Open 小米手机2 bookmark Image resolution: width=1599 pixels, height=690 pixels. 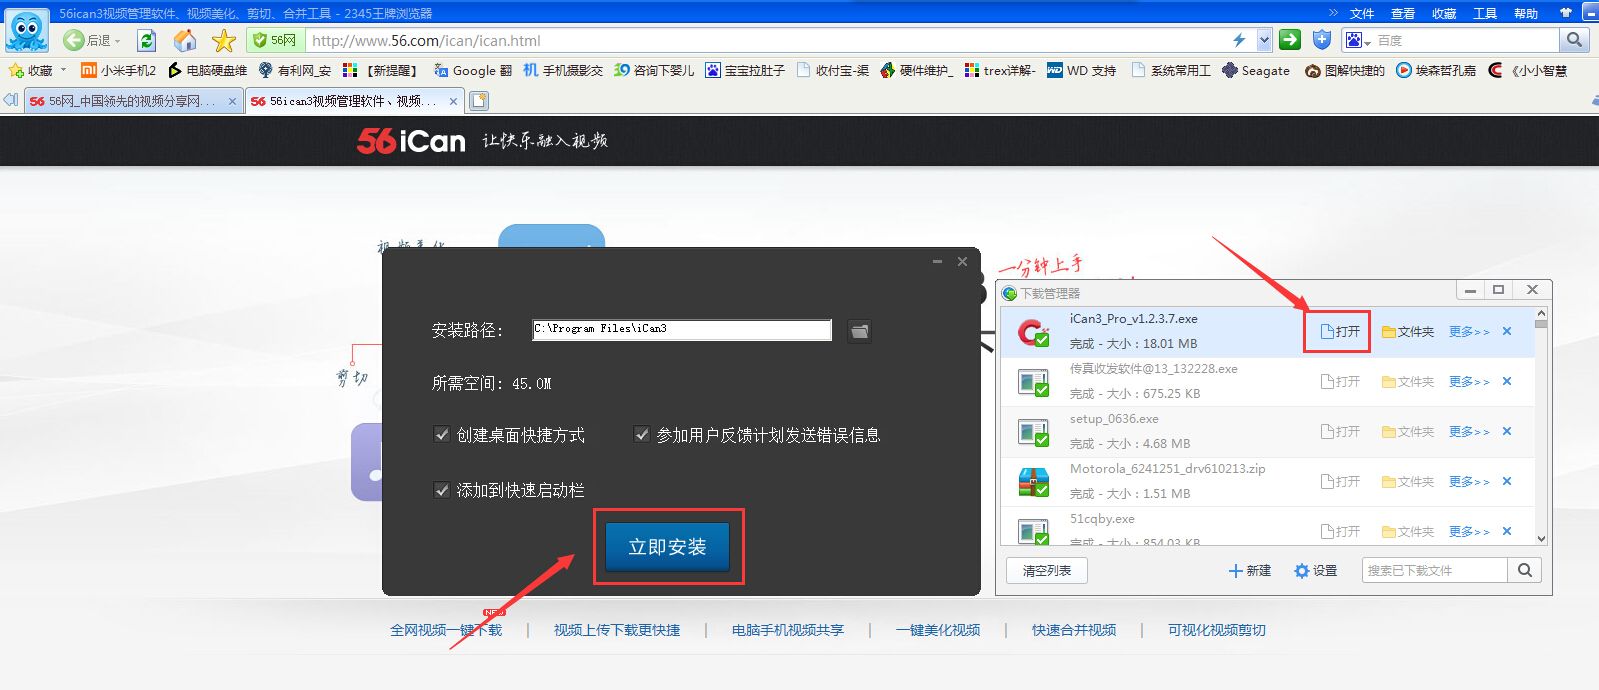[119, 70]
